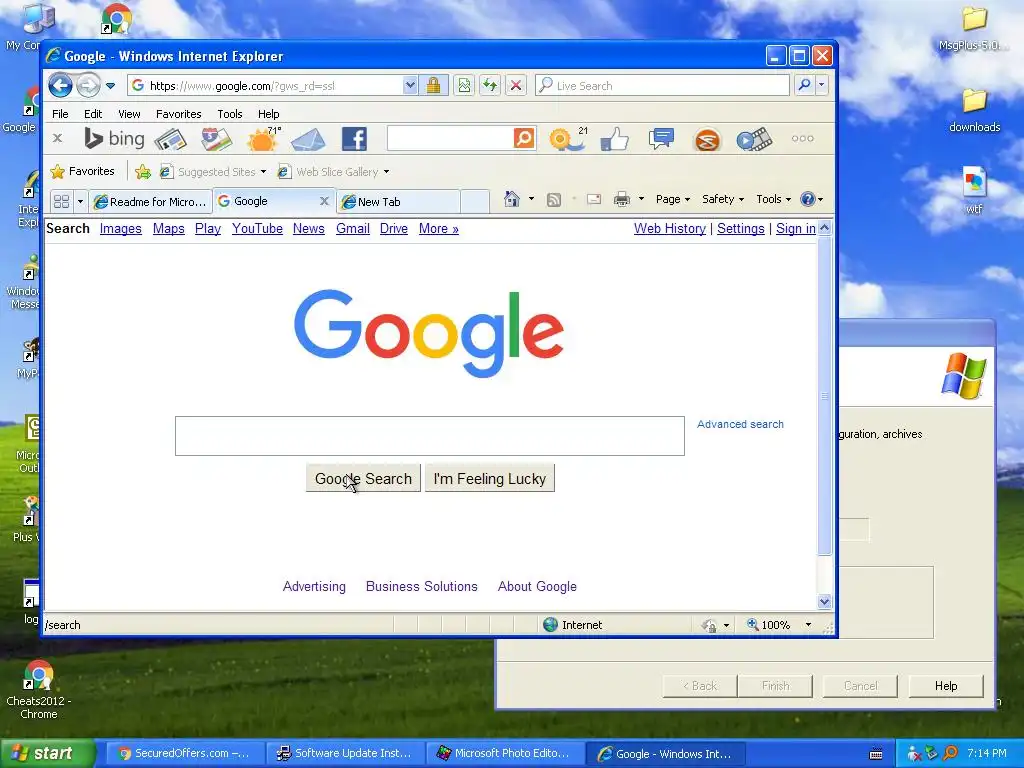This screenshot has height=768, width=1024.
Task: Click the Bing logo on toolbar
Action: tap(114, 138)
